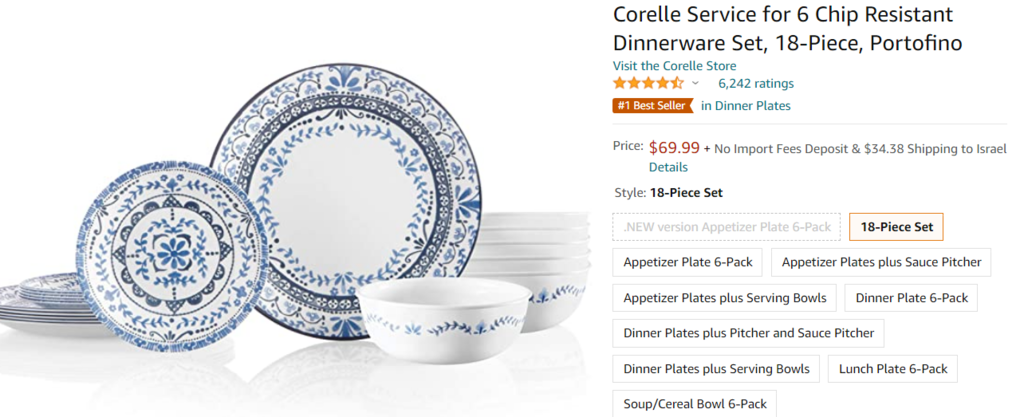
Task: Click the #1 Best Seller badge
Action: [x=652, y=105]
